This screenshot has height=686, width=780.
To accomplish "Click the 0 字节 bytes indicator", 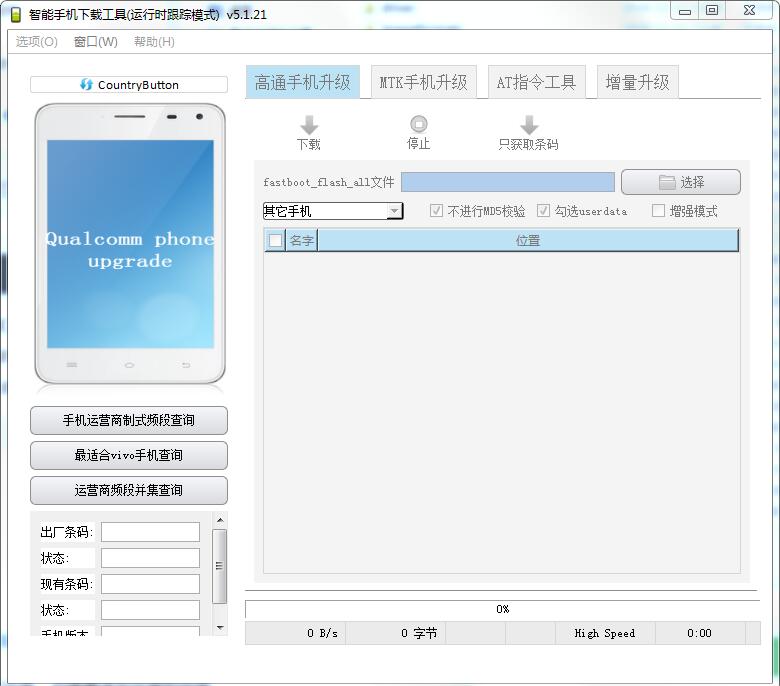I will click(x=419, y=633).
